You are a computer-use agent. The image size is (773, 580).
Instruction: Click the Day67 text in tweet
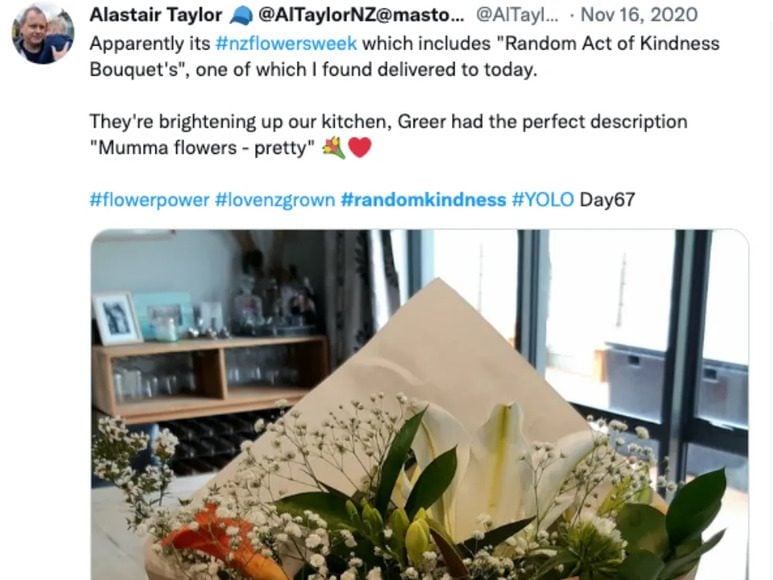pos(607,200)
